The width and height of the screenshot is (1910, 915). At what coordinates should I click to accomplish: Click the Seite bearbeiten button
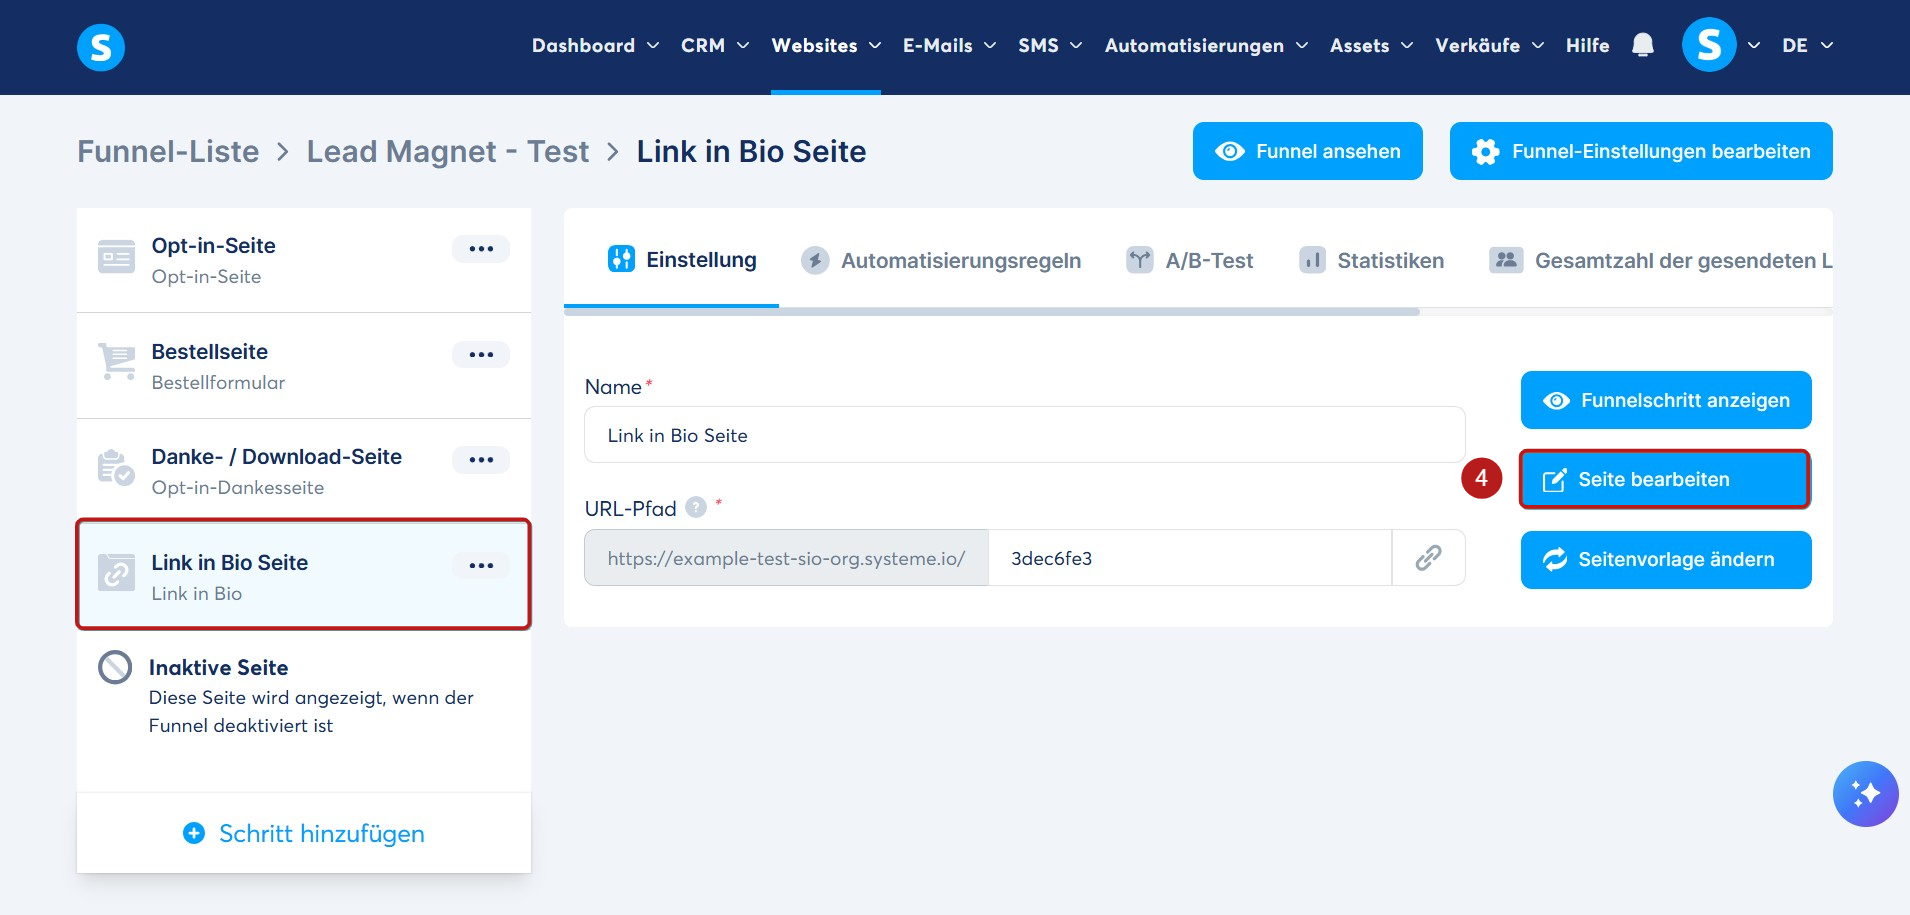pyautogui.click(x=1665, y=479)
